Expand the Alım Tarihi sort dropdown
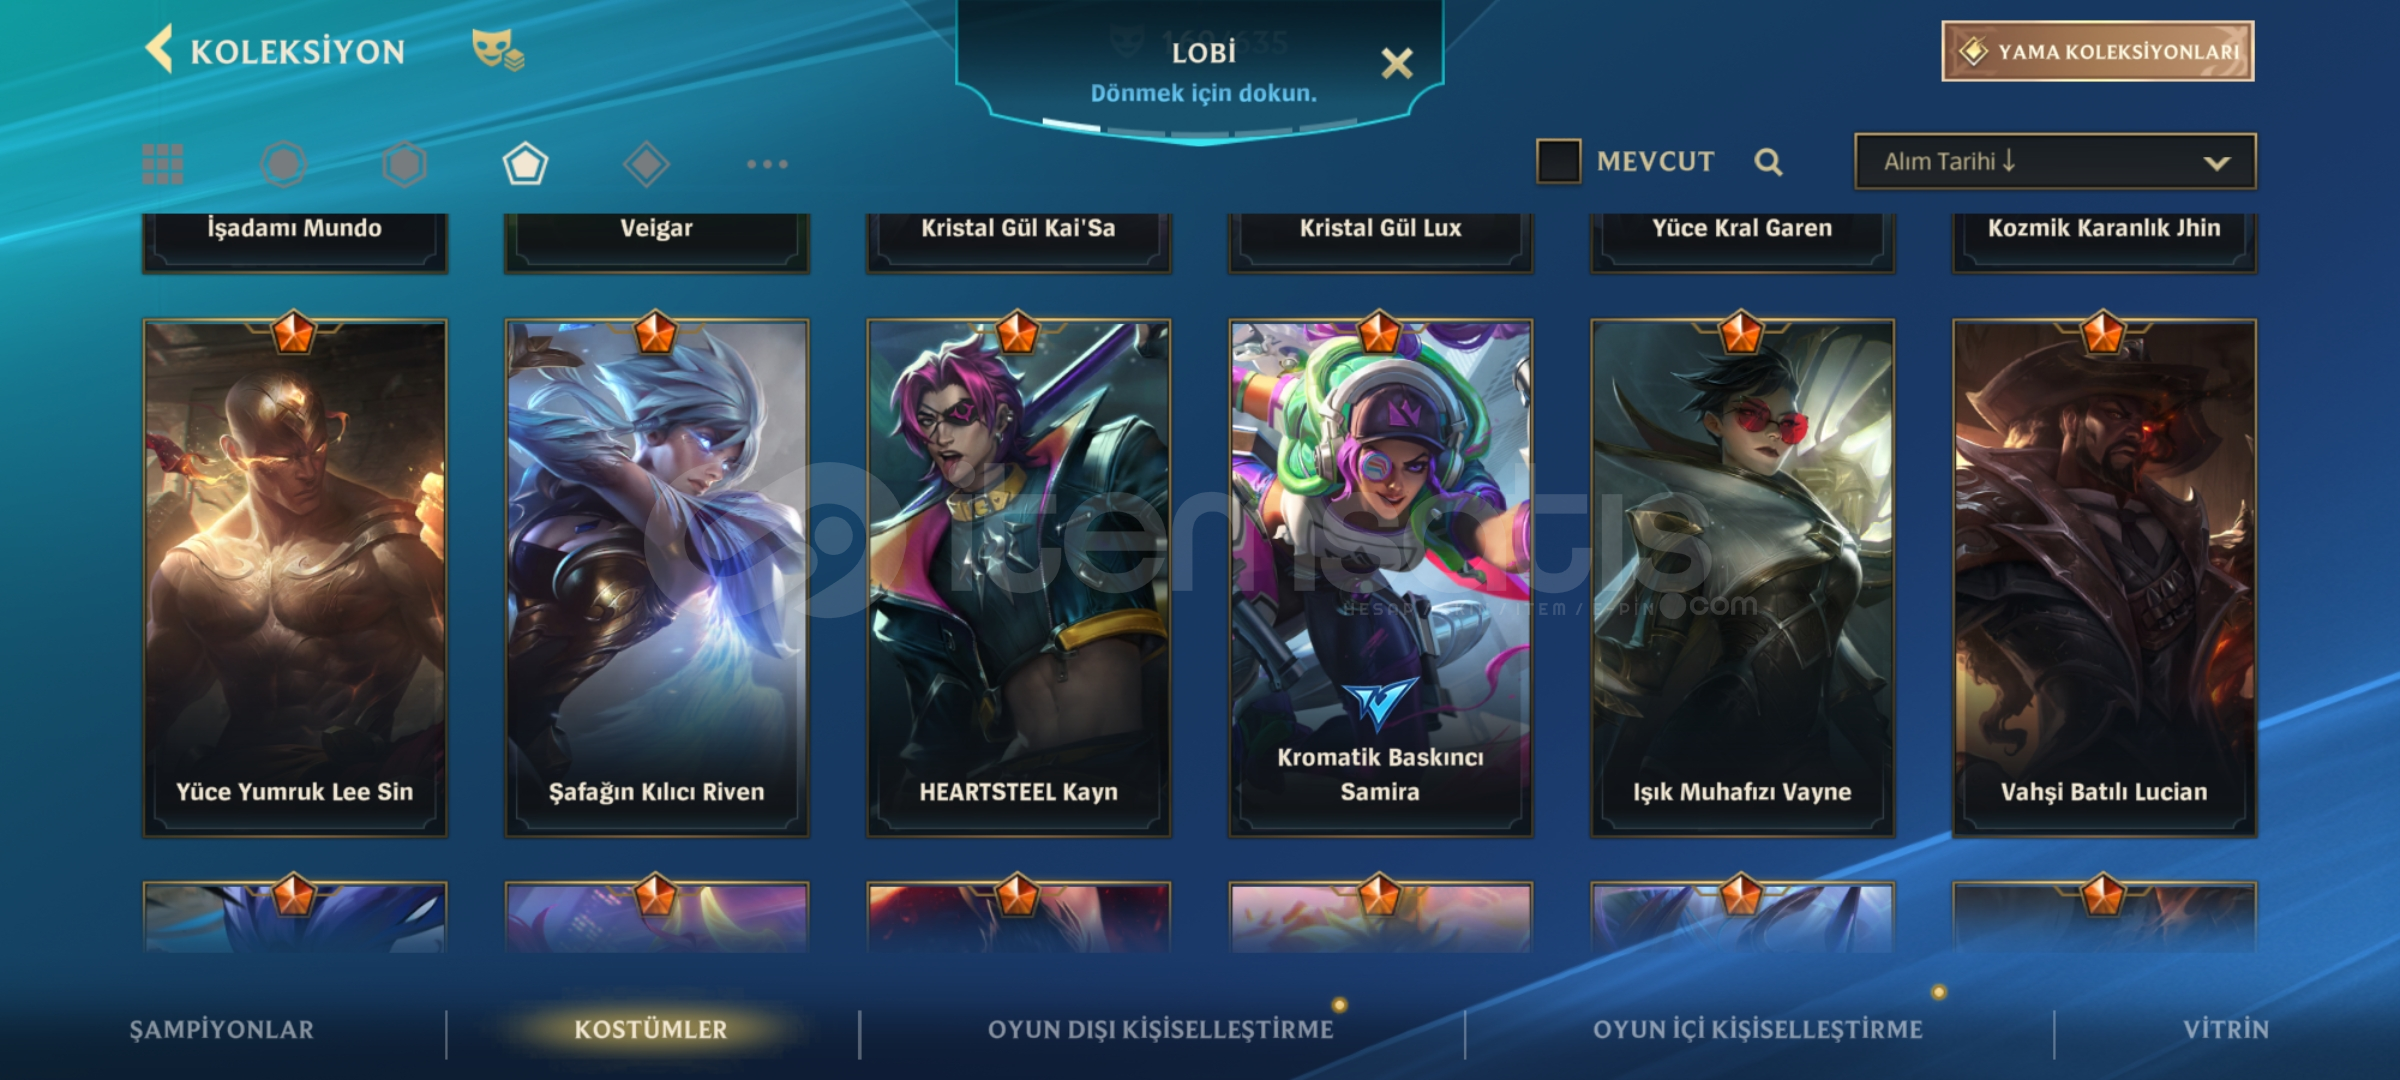Viewport: 2400px width, 1080px height. (2055, 161)
